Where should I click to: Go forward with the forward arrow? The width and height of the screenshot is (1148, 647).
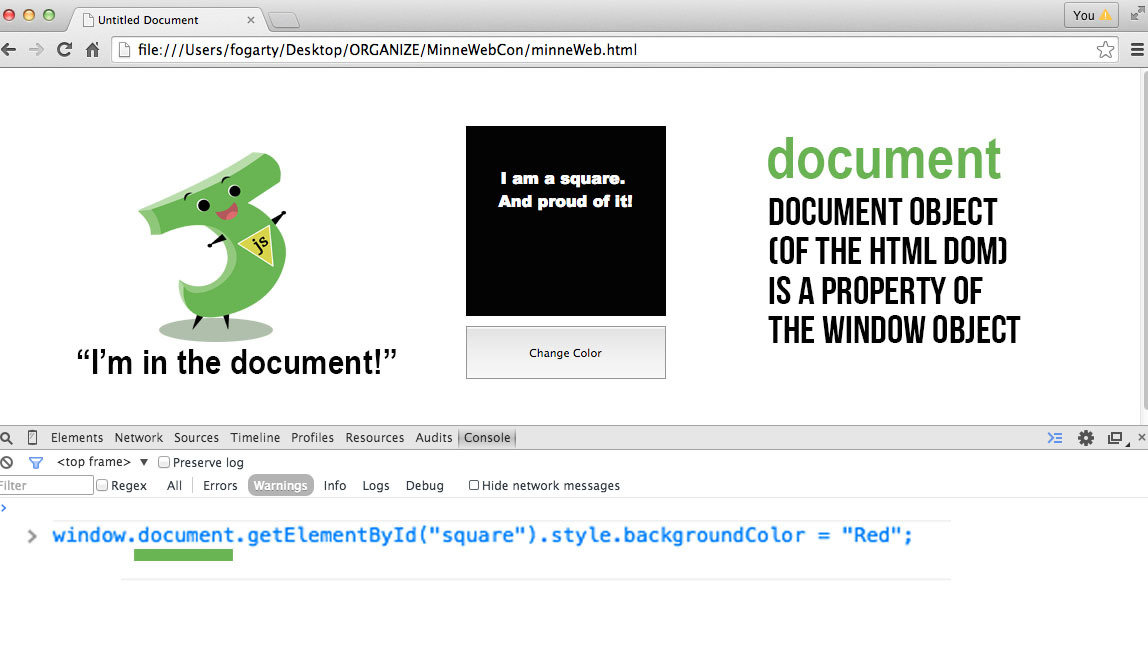[x=36, y=50]
